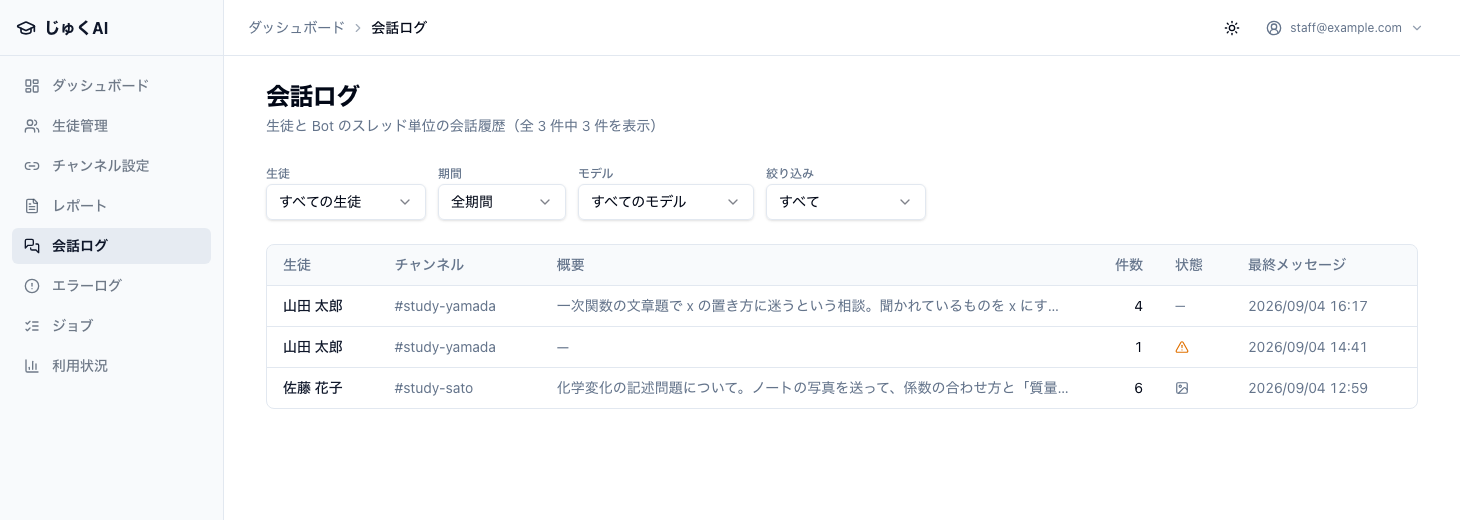This screenshot has height=520, width=1460.
Task: Click #study-yamada in the 16:17 row
Action: pyautogui.click(x=445, y=306)
